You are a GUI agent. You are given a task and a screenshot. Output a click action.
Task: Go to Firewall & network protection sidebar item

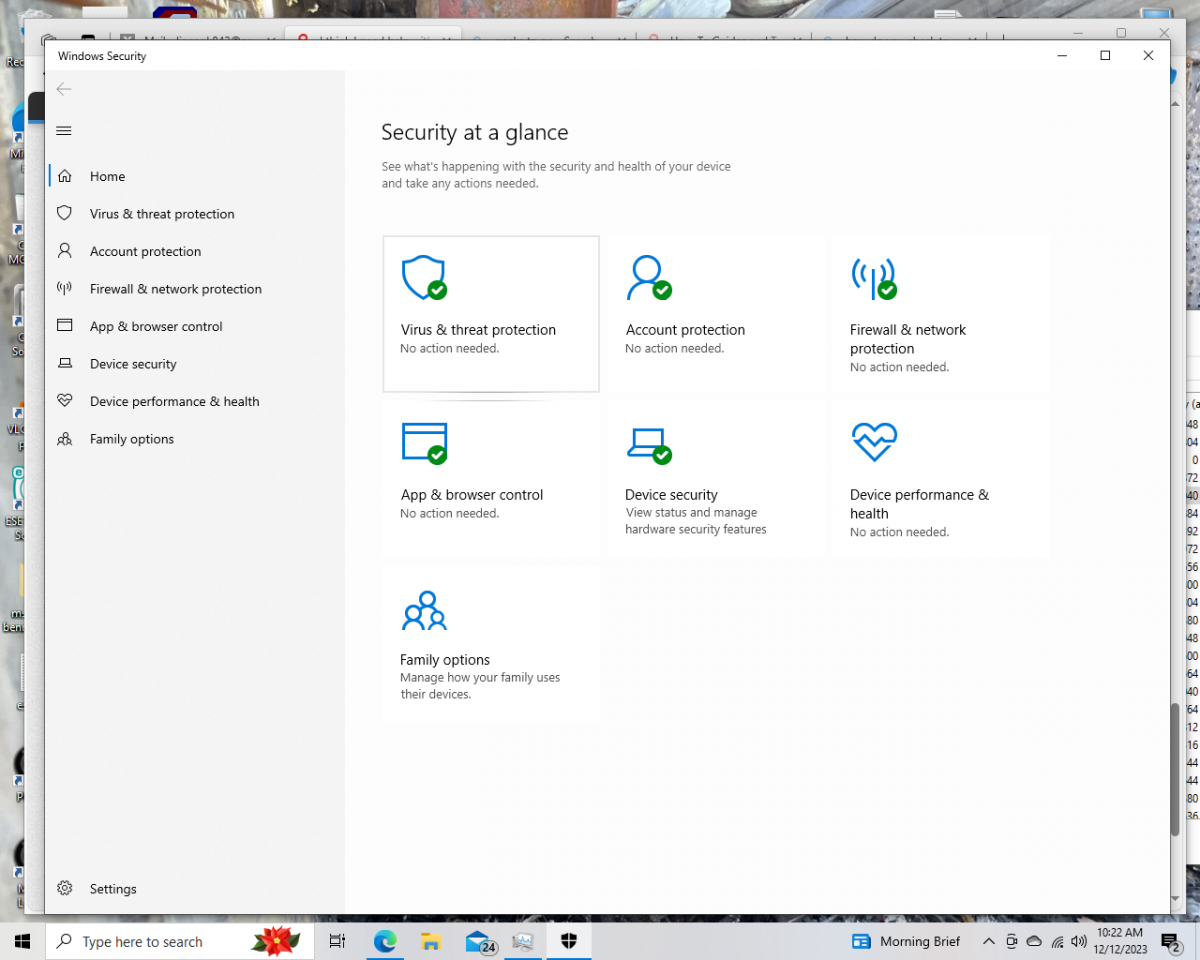195,289
